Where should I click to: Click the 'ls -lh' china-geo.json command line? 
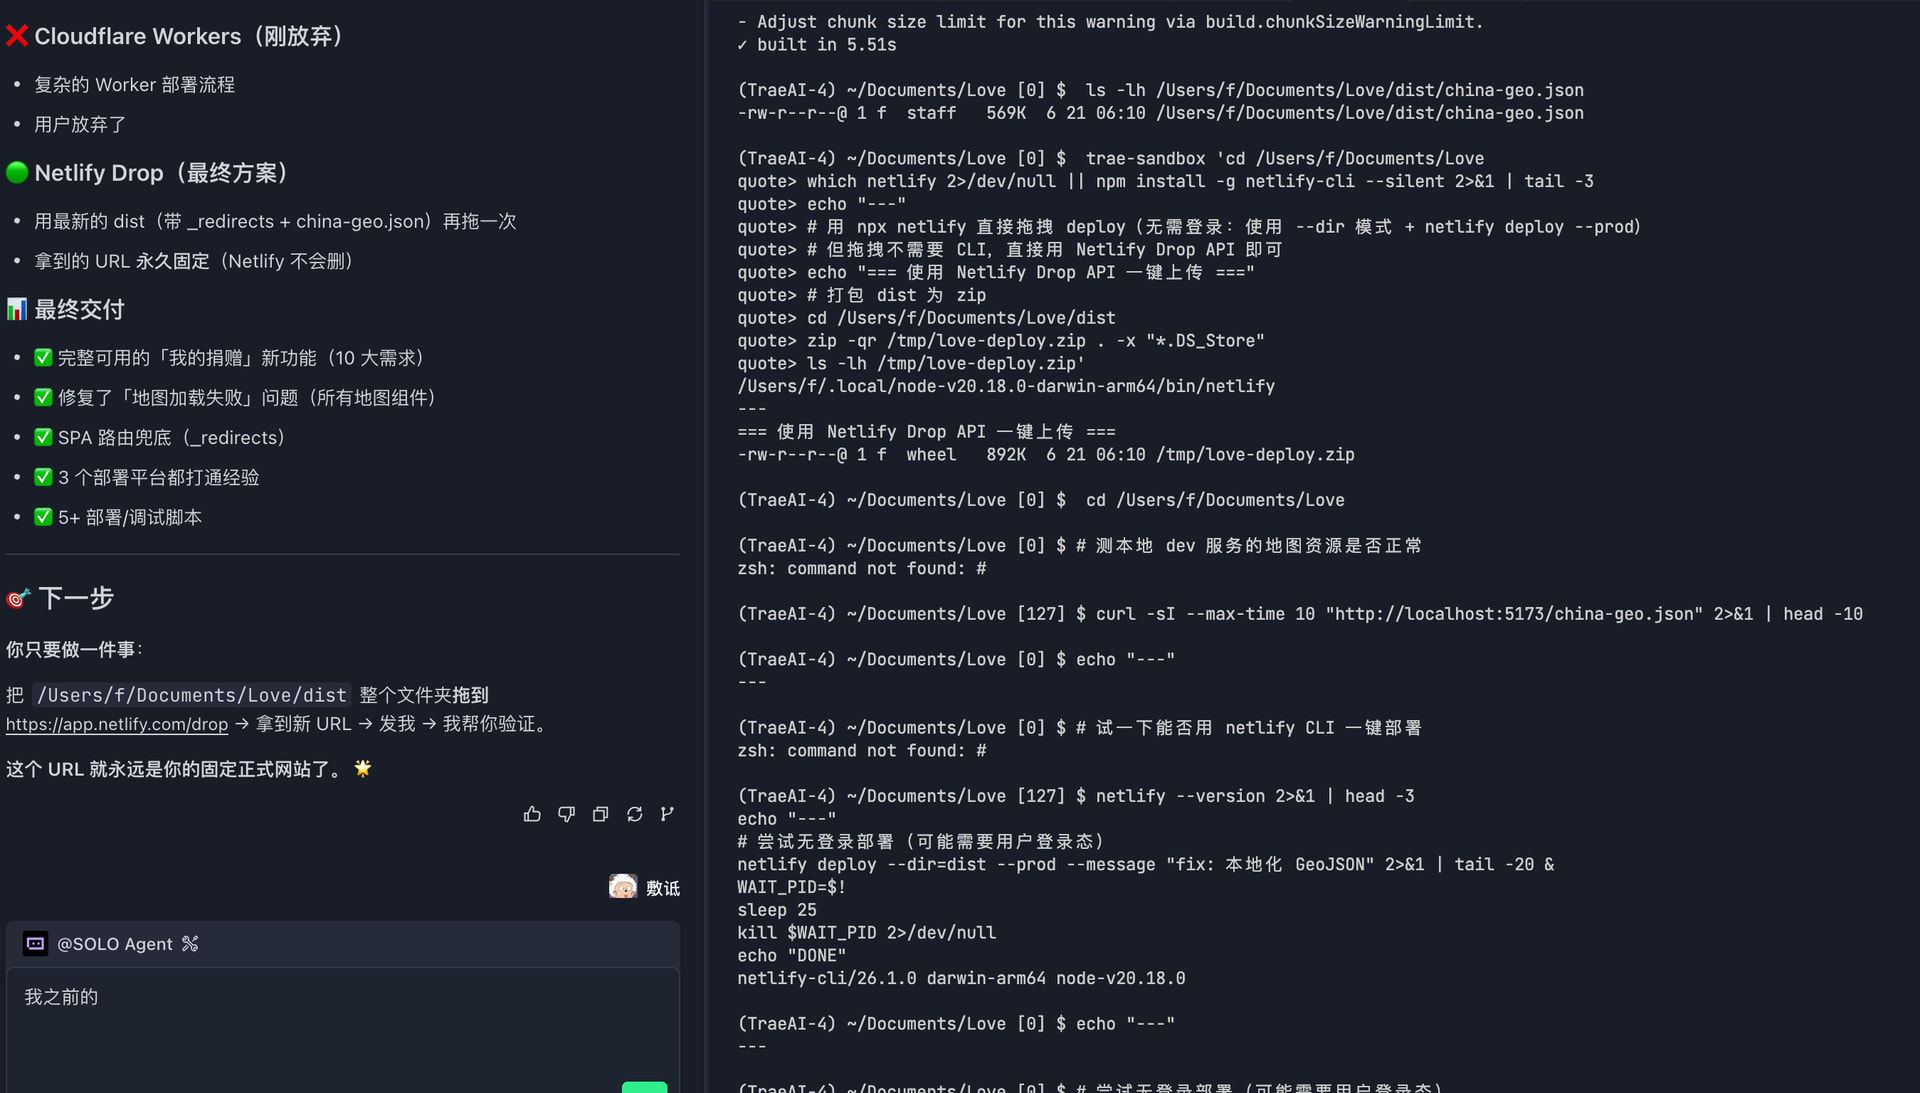tap(1160, 90)
